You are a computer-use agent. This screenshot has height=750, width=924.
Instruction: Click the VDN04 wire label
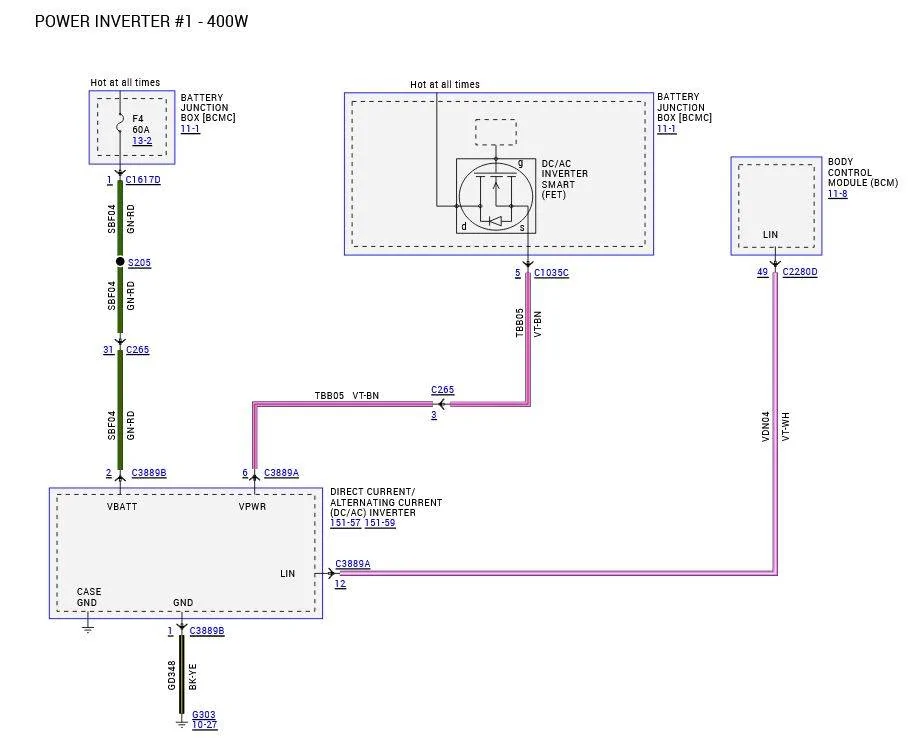pyautogui.click(x=765, y=427)
